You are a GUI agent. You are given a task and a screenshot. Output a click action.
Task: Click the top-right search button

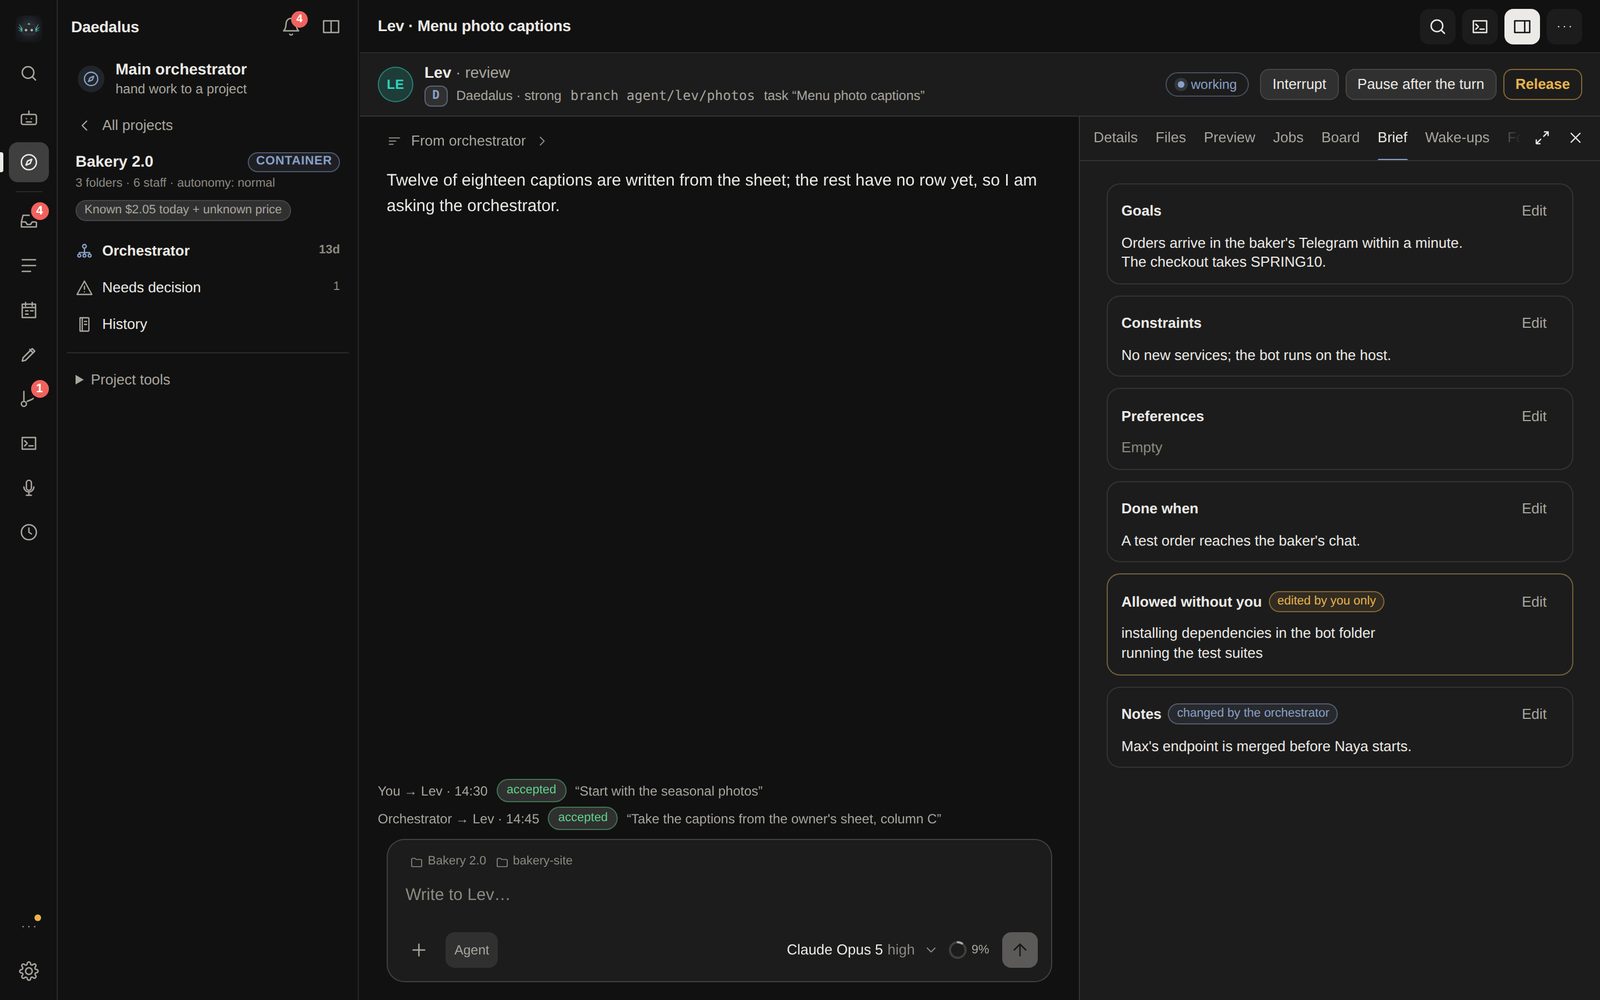[x=1437, y=27]
